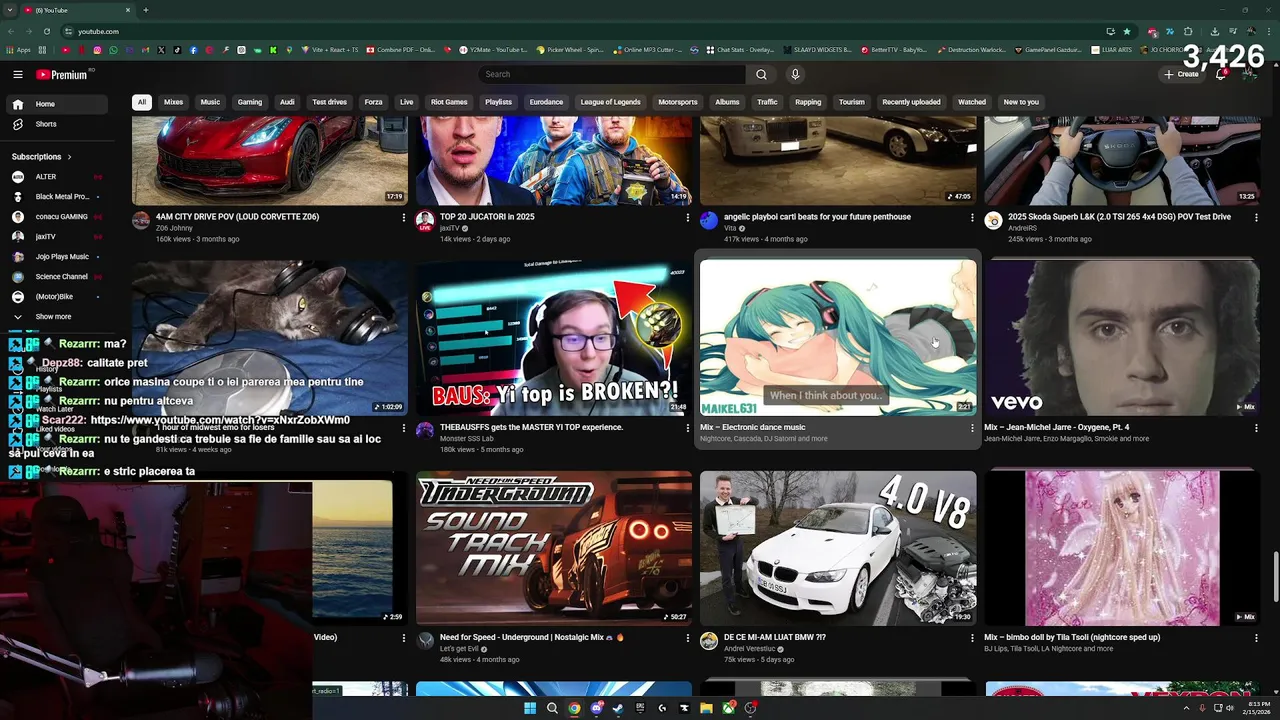Open Windows taskbar search
Screen dimensions: 1280x720
tap(552, 708)
